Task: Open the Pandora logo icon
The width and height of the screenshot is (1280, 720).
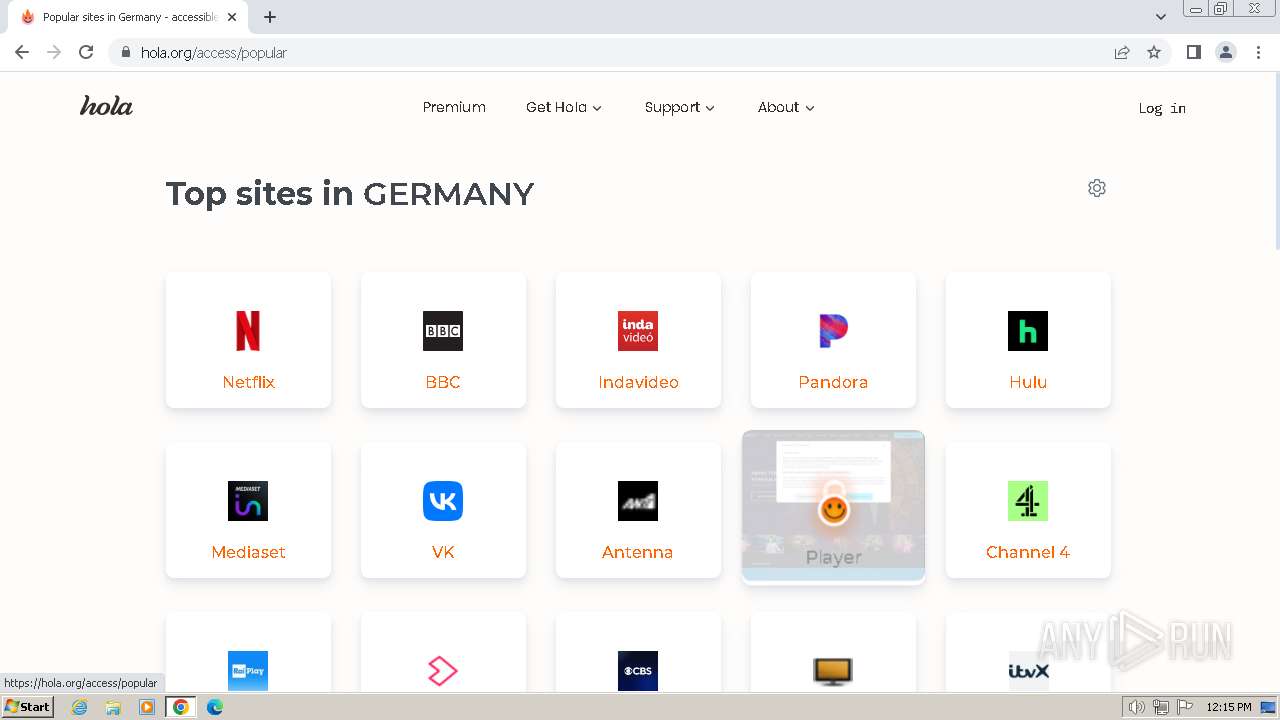Action: point(833,331)
